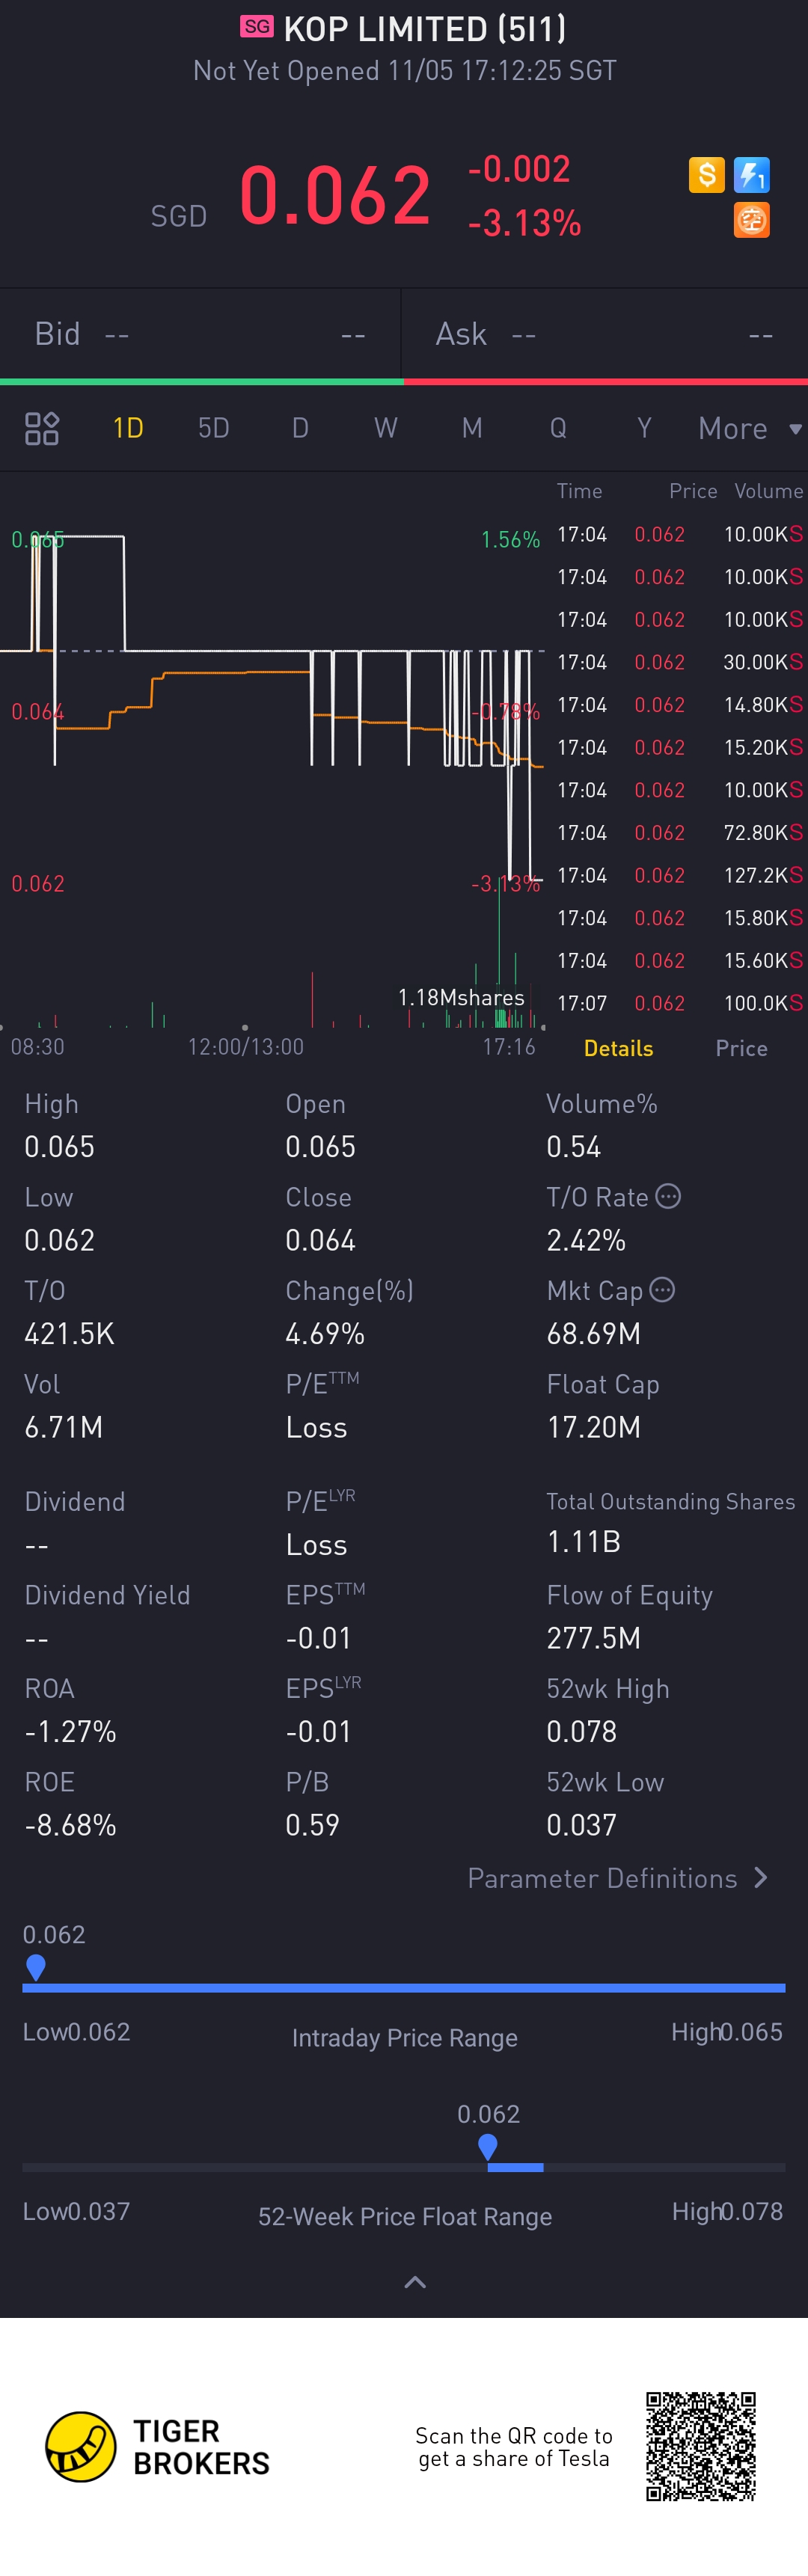Viewport: 808px width, 2576px height.
Task: Tap the pink SG market badge
Action: point(257,27)
